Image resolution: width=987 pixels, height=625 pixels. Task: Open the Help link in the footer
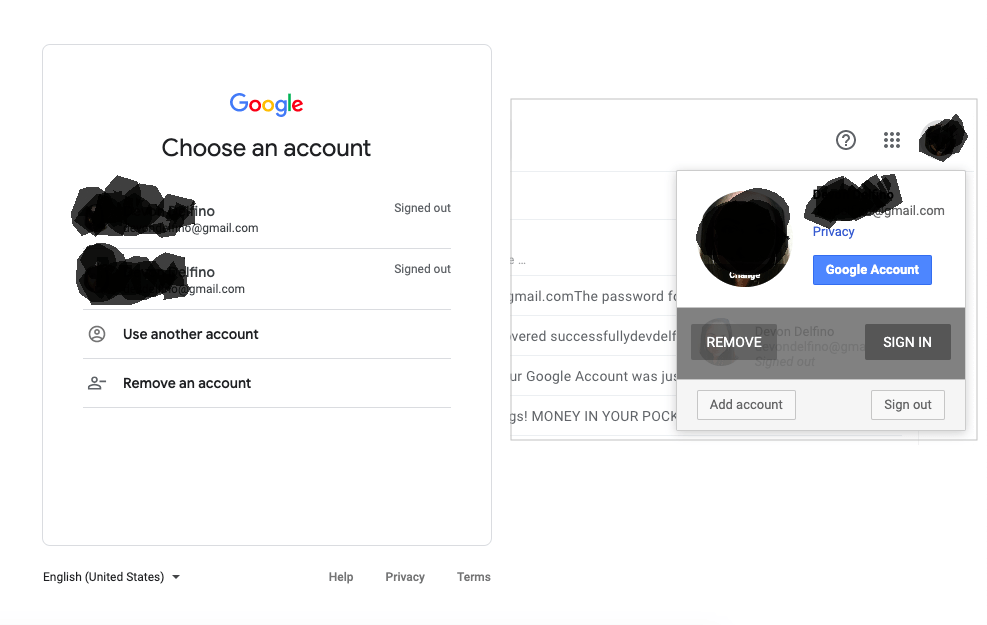[340, 577]
